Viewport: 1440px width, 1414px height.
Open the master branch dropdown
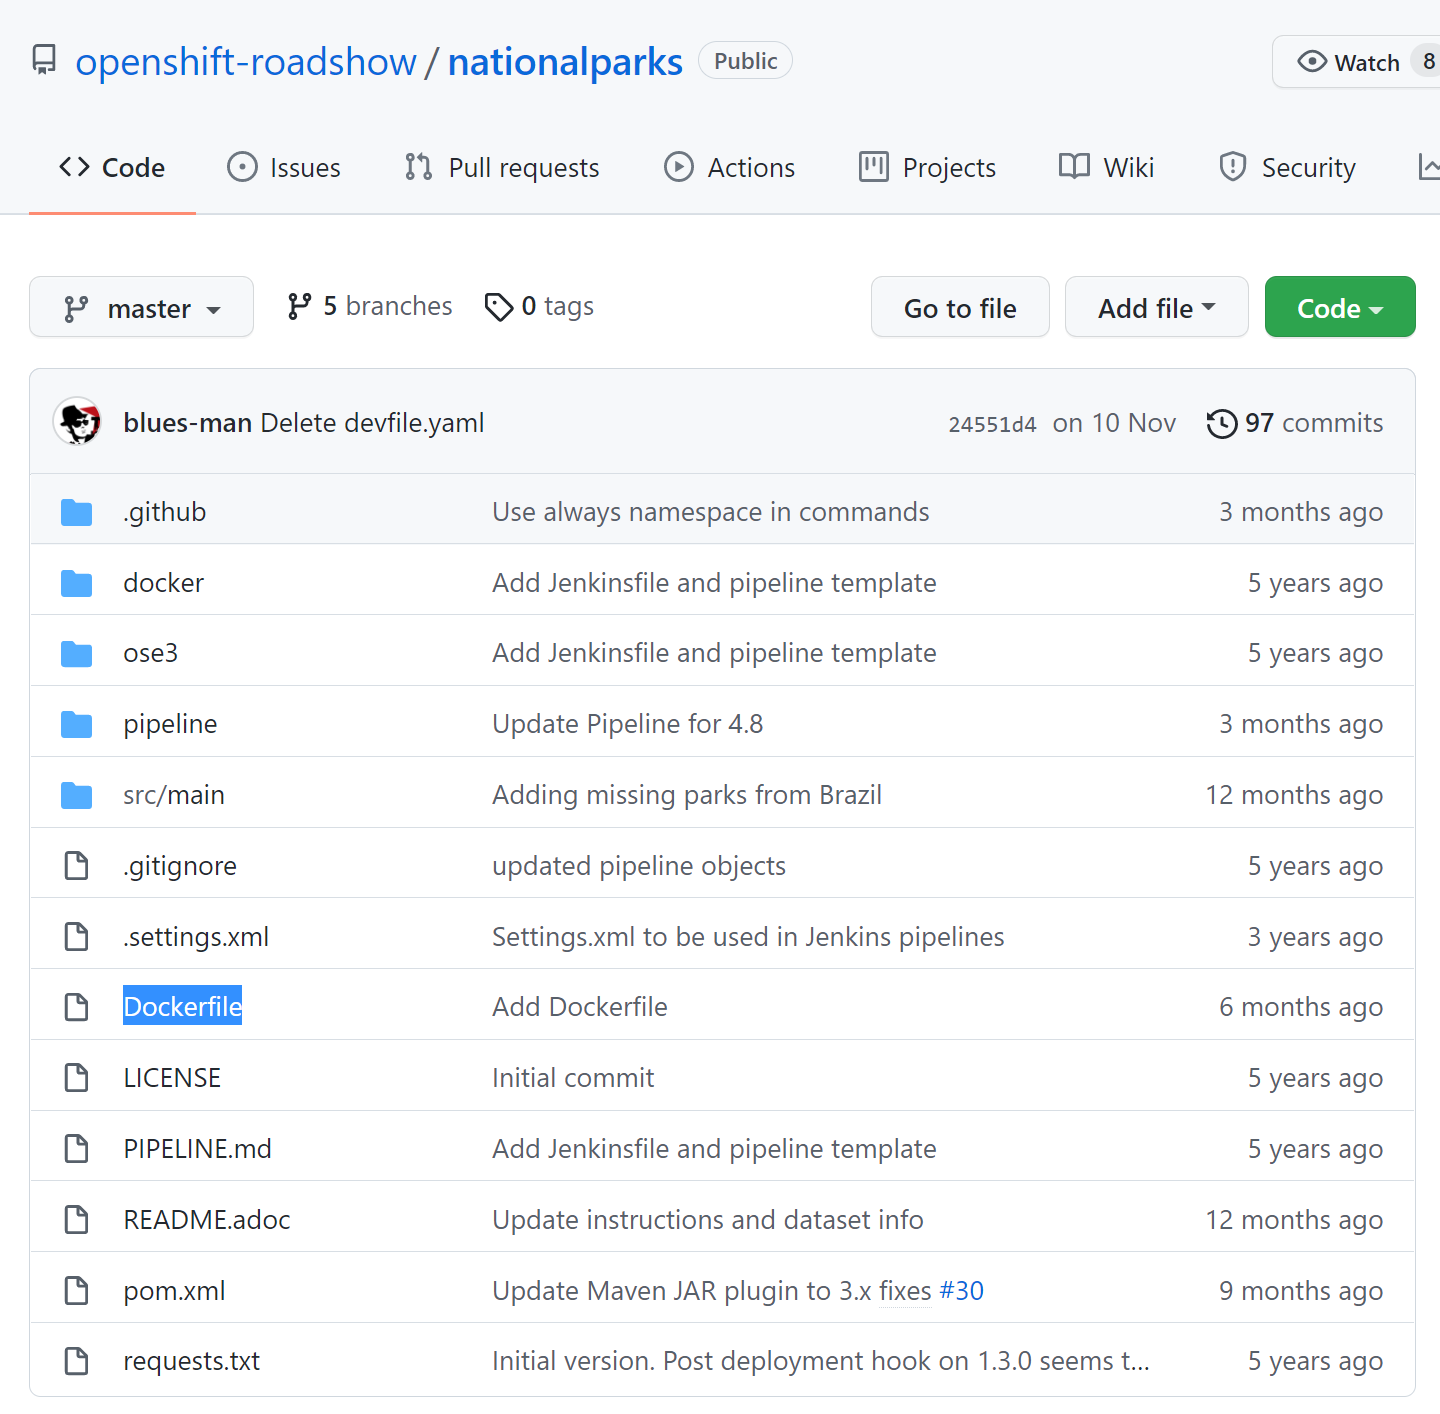click(x=141, y=307)
